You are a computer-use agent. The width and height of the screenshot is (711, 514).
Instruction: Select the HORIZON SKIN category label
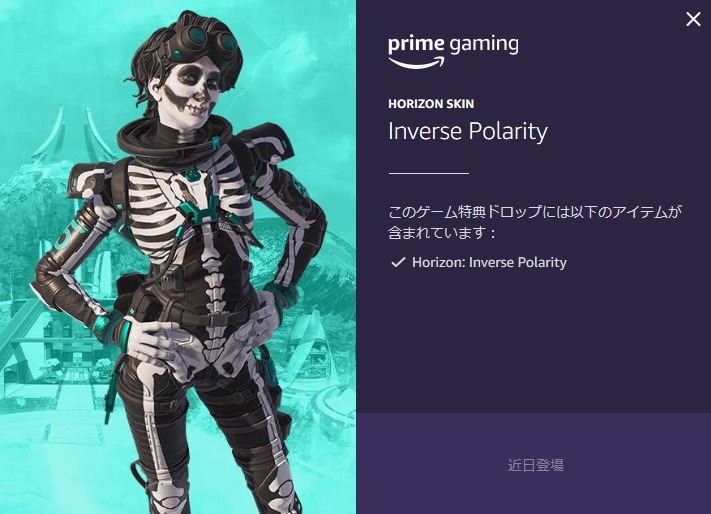(431, 104)
